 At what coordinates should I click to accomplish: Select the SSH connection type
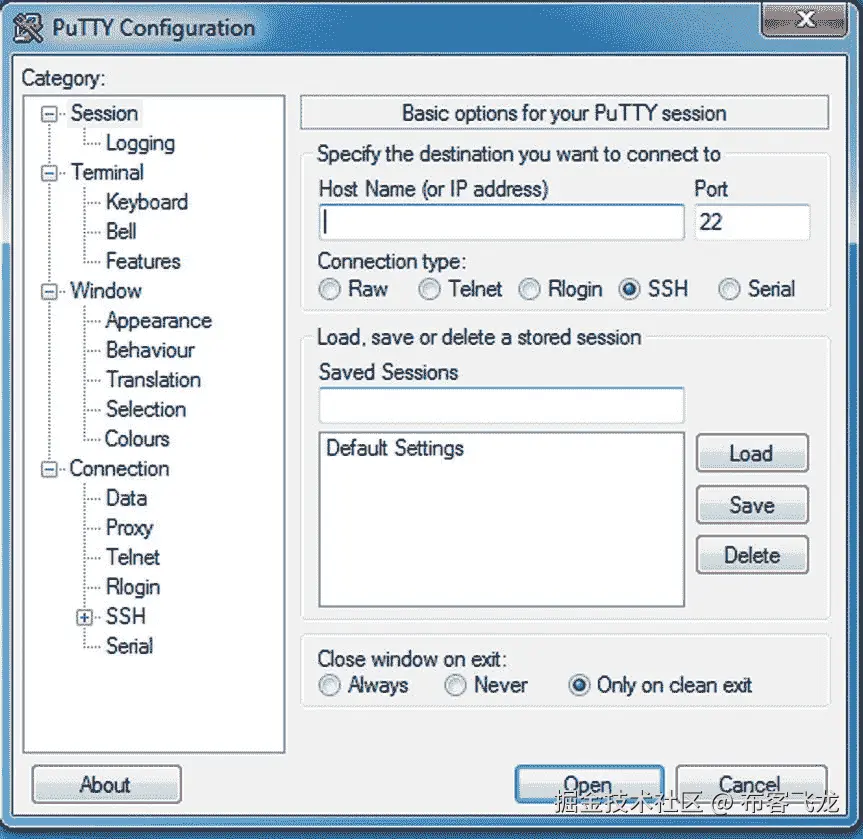(x=629, y=289)
